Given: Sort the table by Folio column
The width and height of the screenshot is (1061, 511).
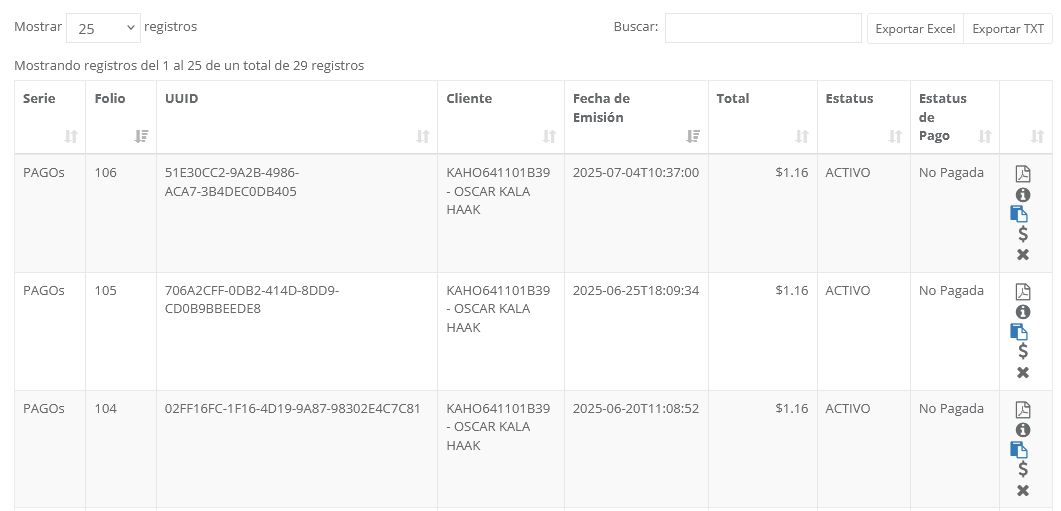Looking at the screenshot, I should 121,117.
